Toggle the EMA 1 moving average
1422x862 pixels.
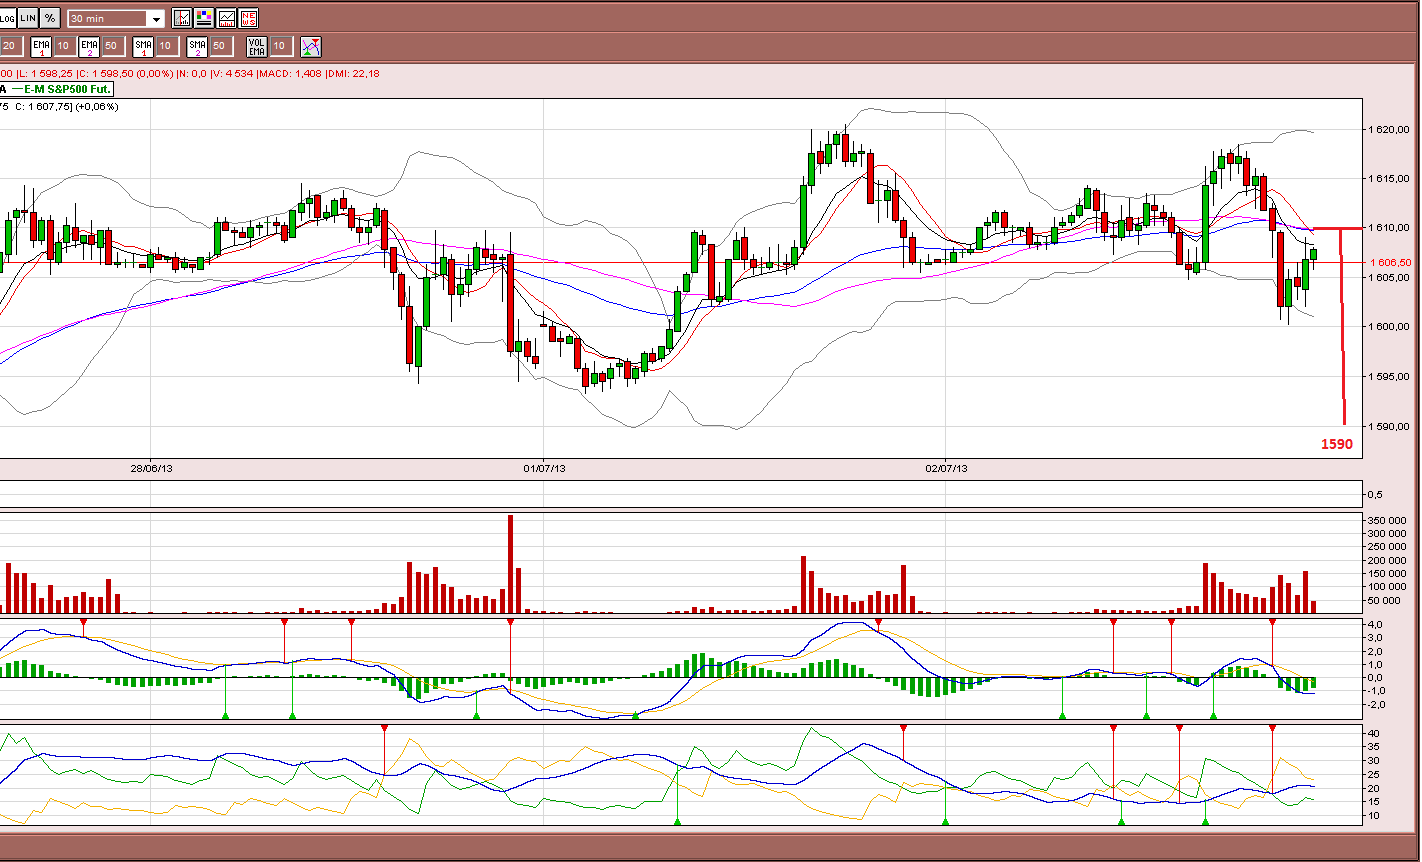click(41, 46)
